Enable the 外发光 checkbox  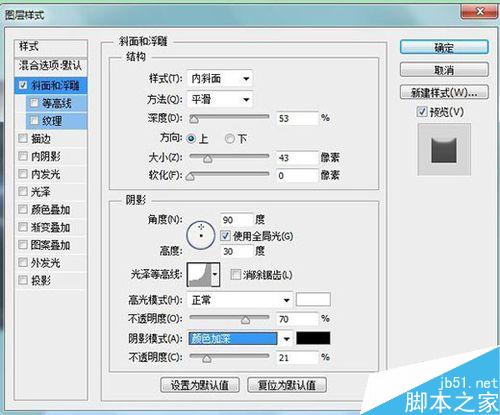click(23, 263)
